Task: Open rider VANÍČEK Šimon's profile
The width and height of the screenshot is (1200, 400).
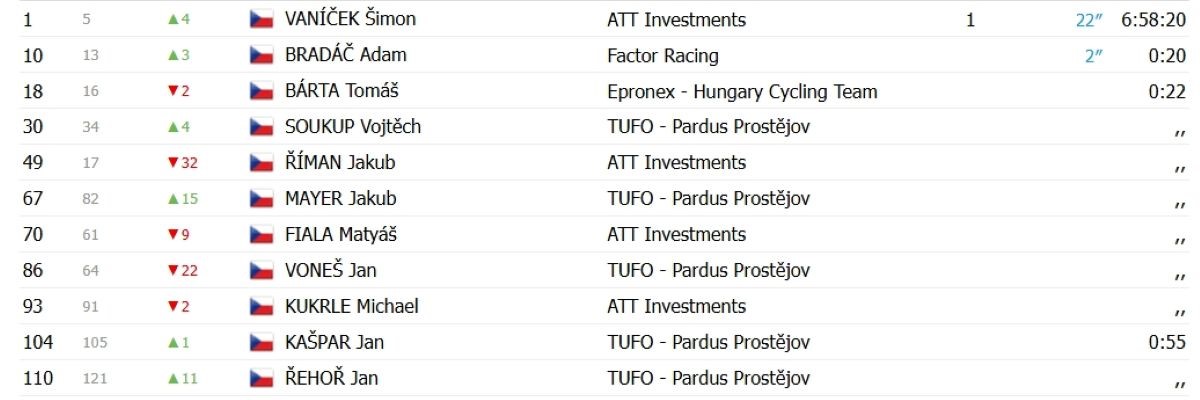Action: coord(350,20)
